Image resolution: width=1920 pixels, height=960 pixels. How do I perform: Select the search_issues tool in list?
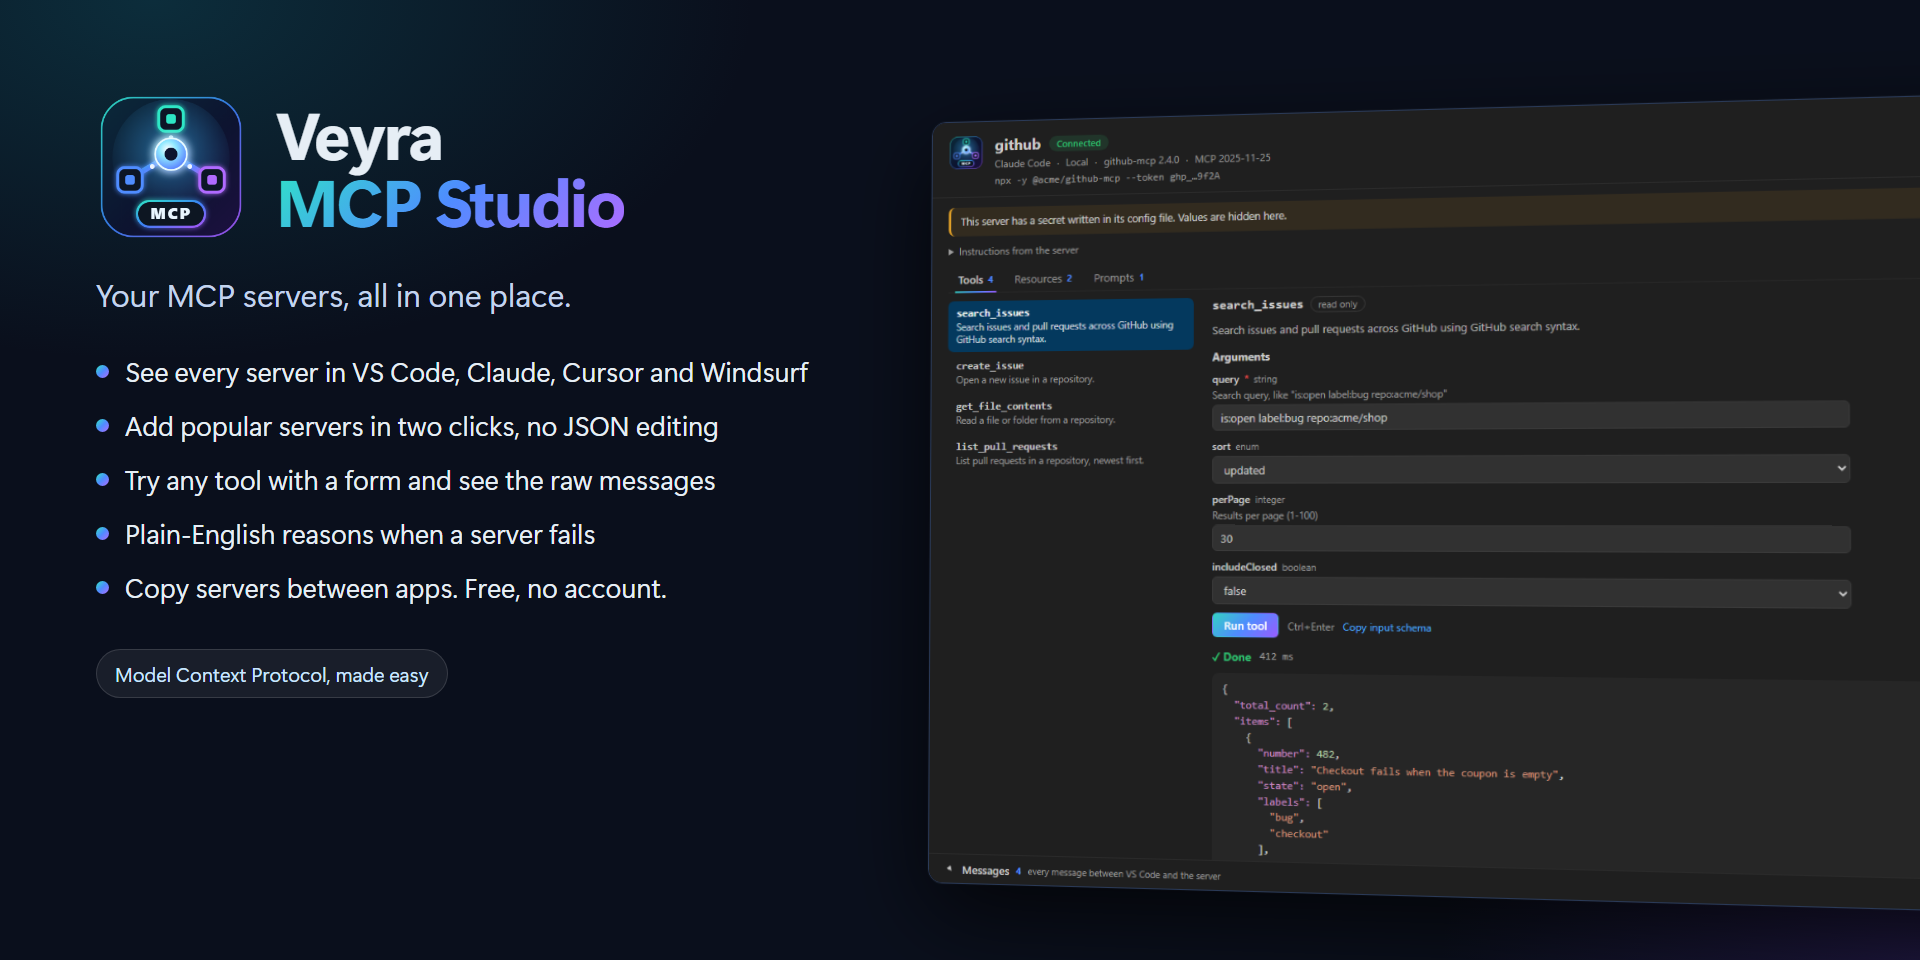pyautogui.click(x=1070, y=325)
